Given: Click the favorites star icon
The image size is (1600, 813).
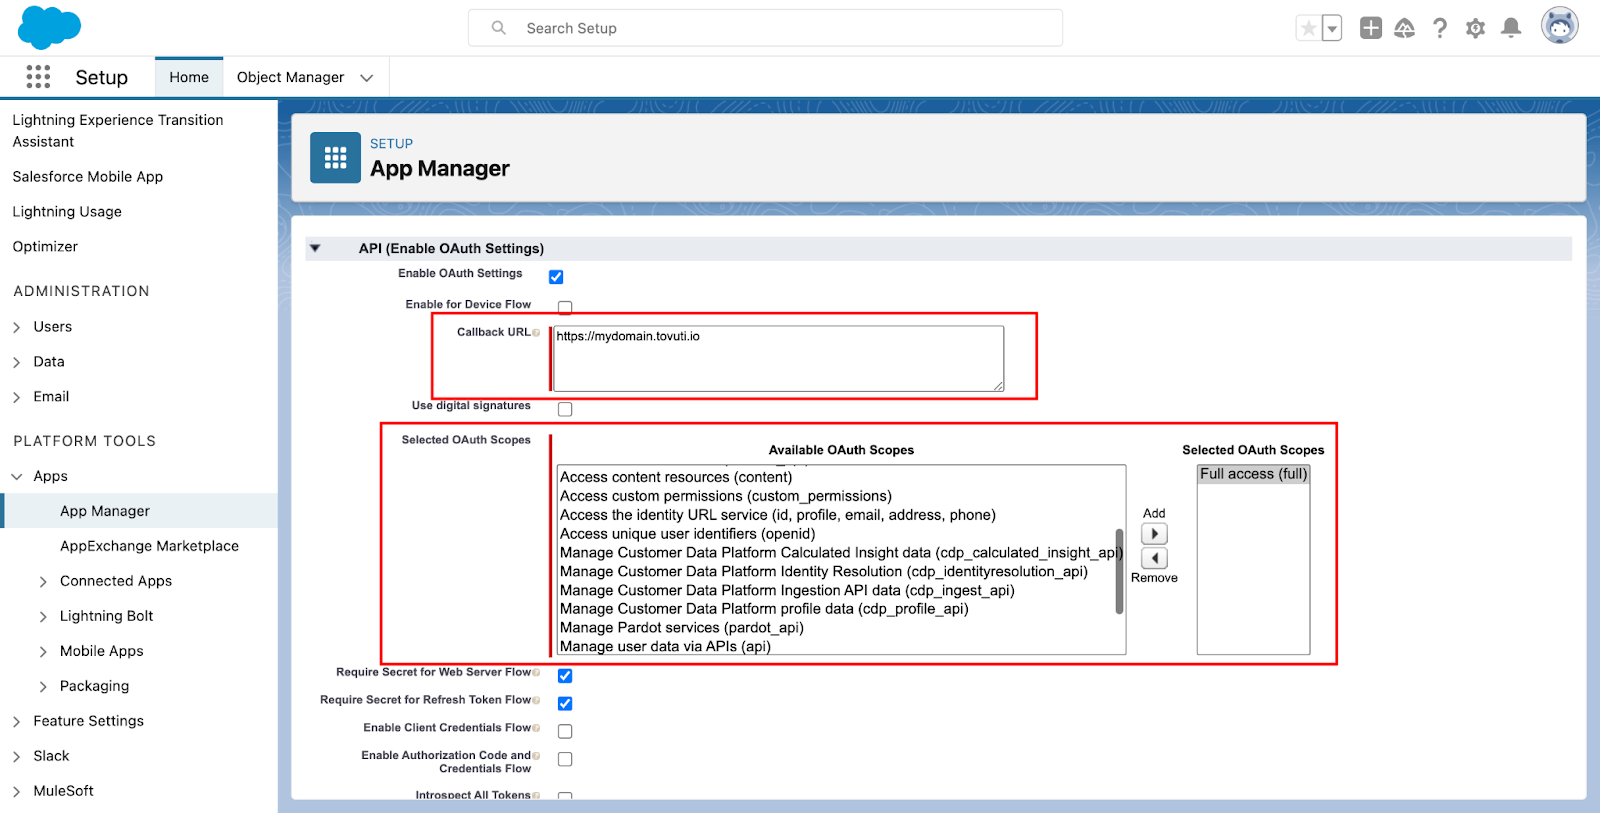Looking at the screenshot, I should click(1308, 28).
